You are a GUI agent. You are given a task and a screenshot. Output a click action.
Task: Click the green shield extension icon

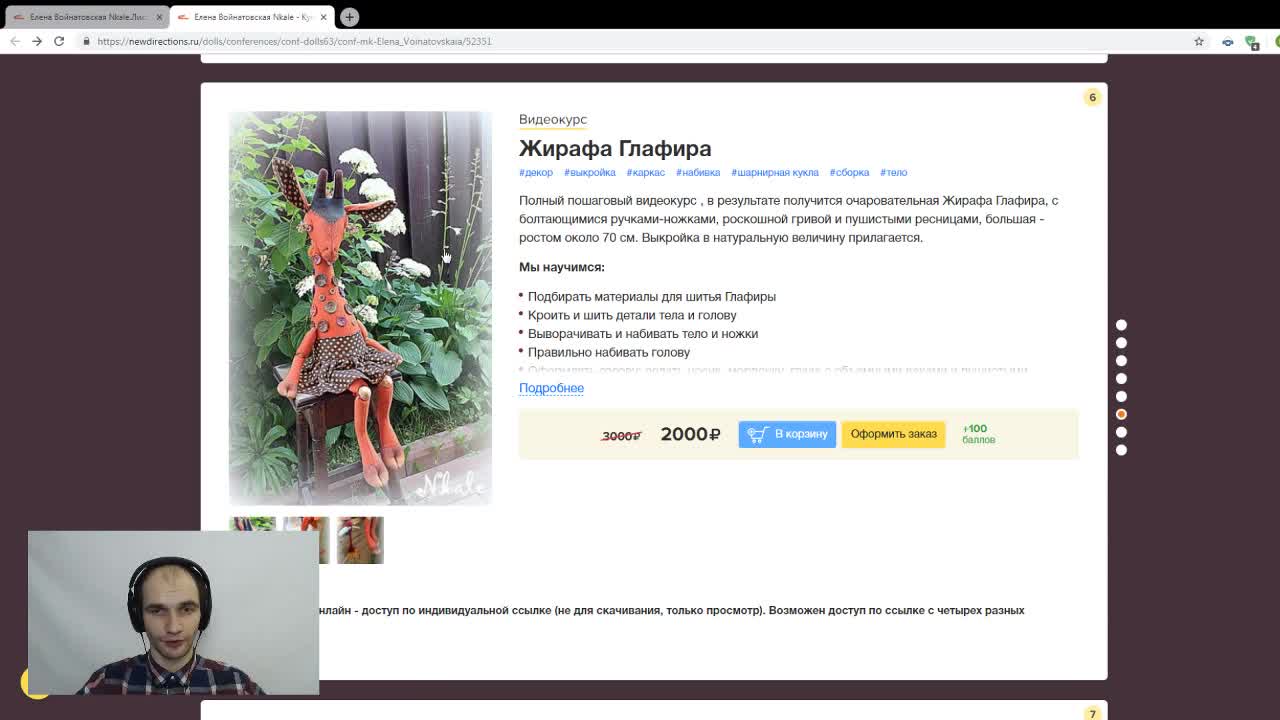click(x=1250, y=41)
